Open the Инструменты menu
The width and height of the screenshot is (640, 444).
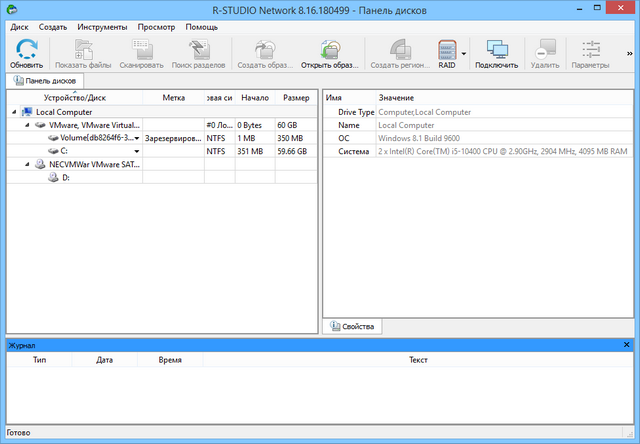pyautogui.click(x=102, y=27)
